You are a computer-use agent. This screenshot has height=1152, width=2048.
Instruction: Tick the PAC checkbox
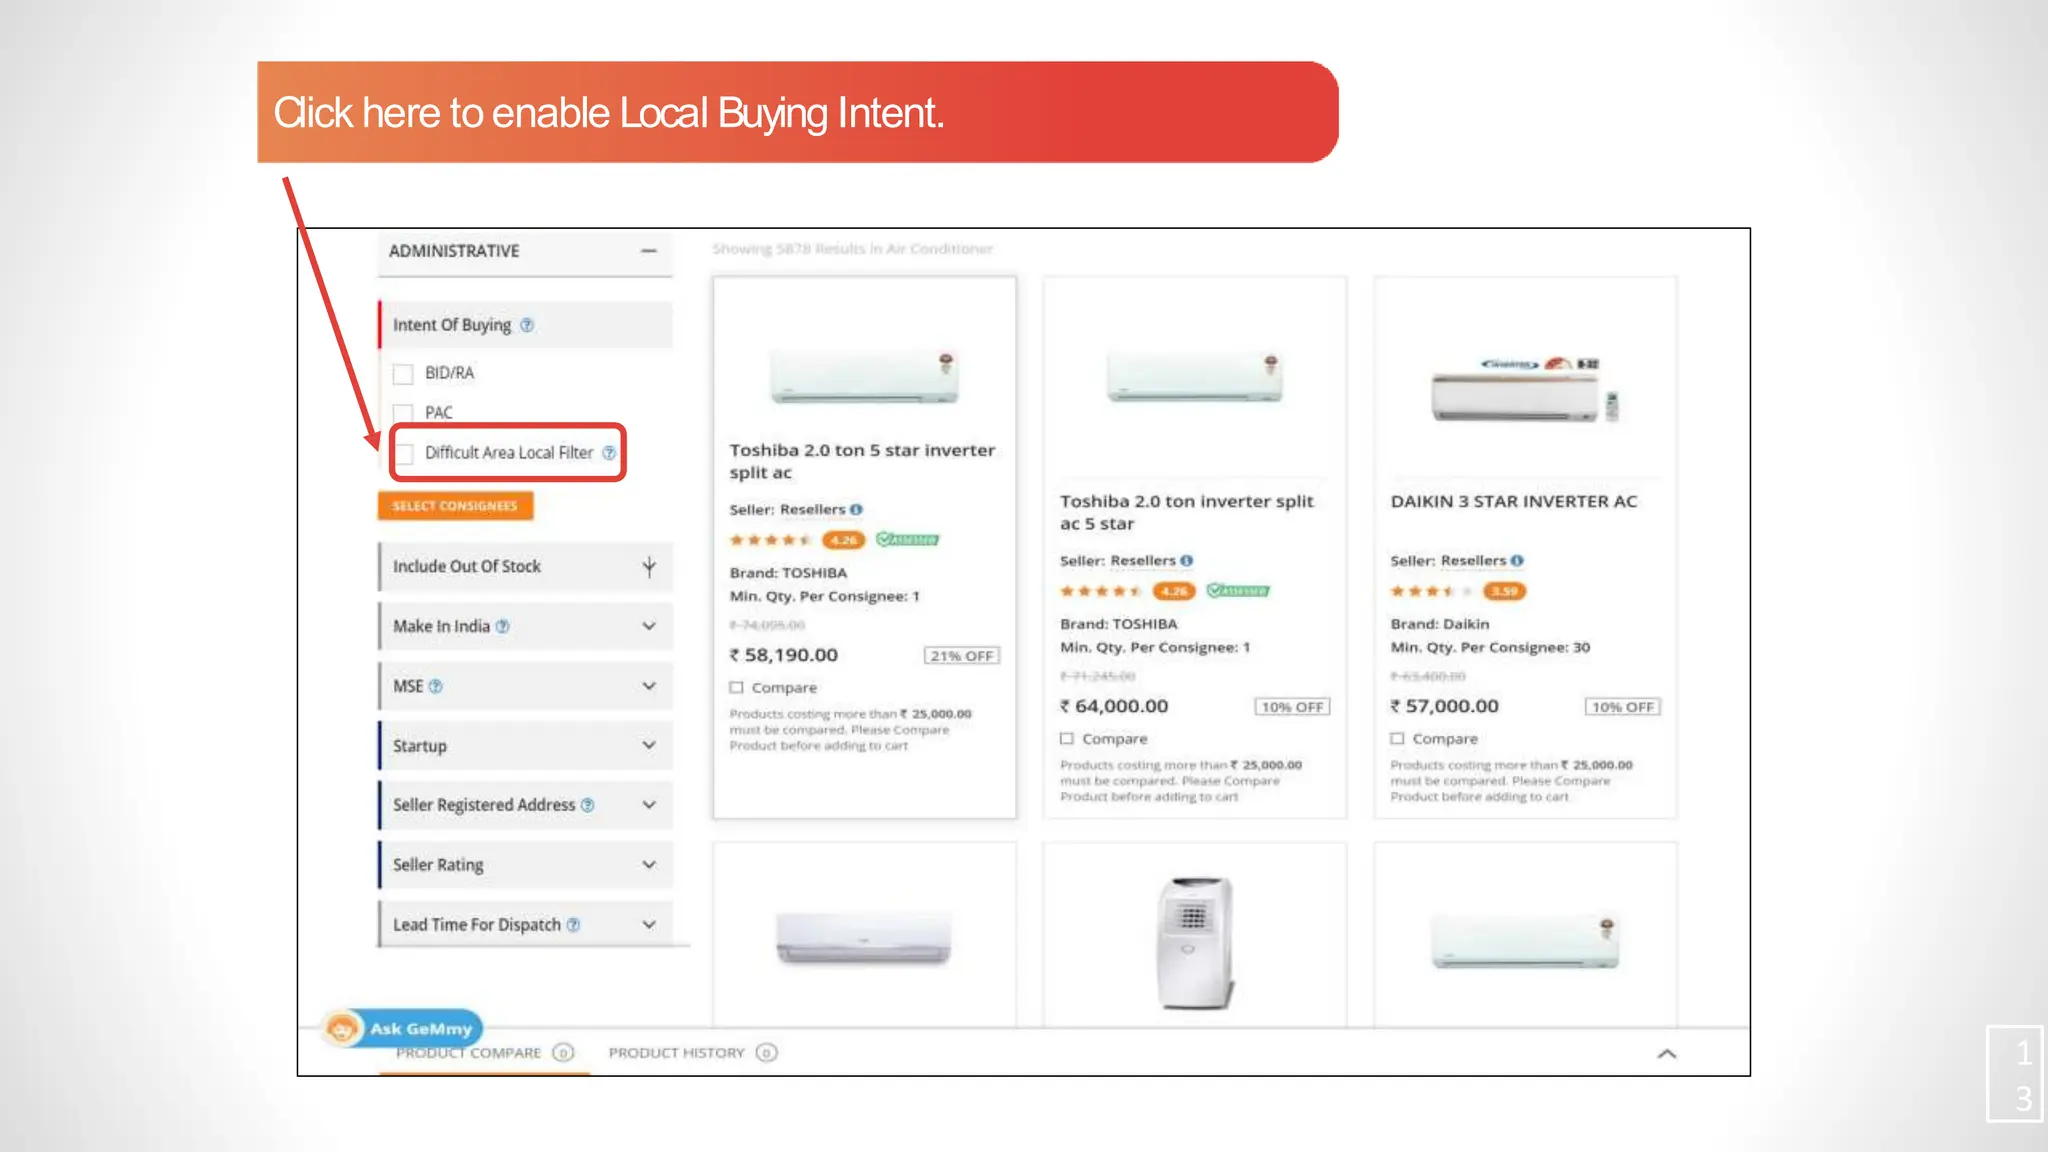(404, 413)
